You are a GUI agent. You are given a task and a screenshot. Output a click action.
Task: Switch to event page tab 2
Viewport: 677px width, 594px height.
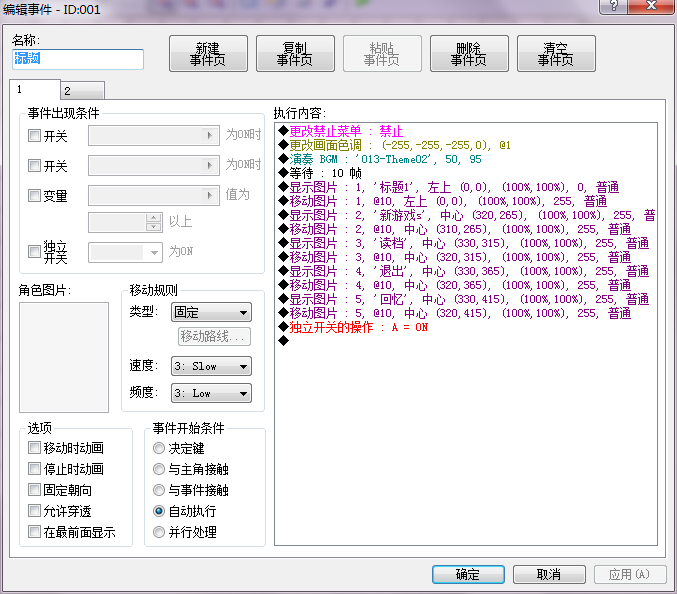(82, 91)
